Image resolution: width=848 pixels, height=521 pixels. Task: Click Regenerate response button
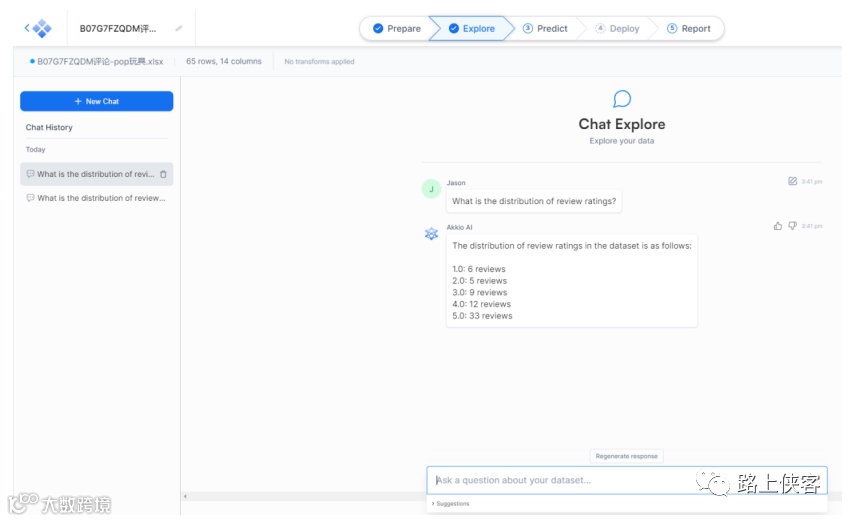(626, 456)
